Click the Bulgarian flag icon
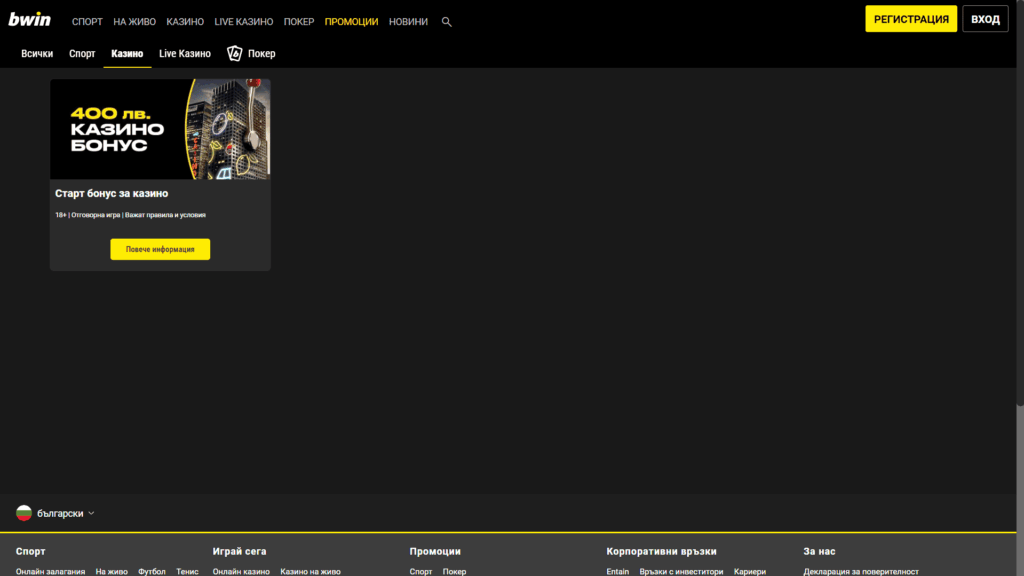The image size is (1024, 576). 26,512
